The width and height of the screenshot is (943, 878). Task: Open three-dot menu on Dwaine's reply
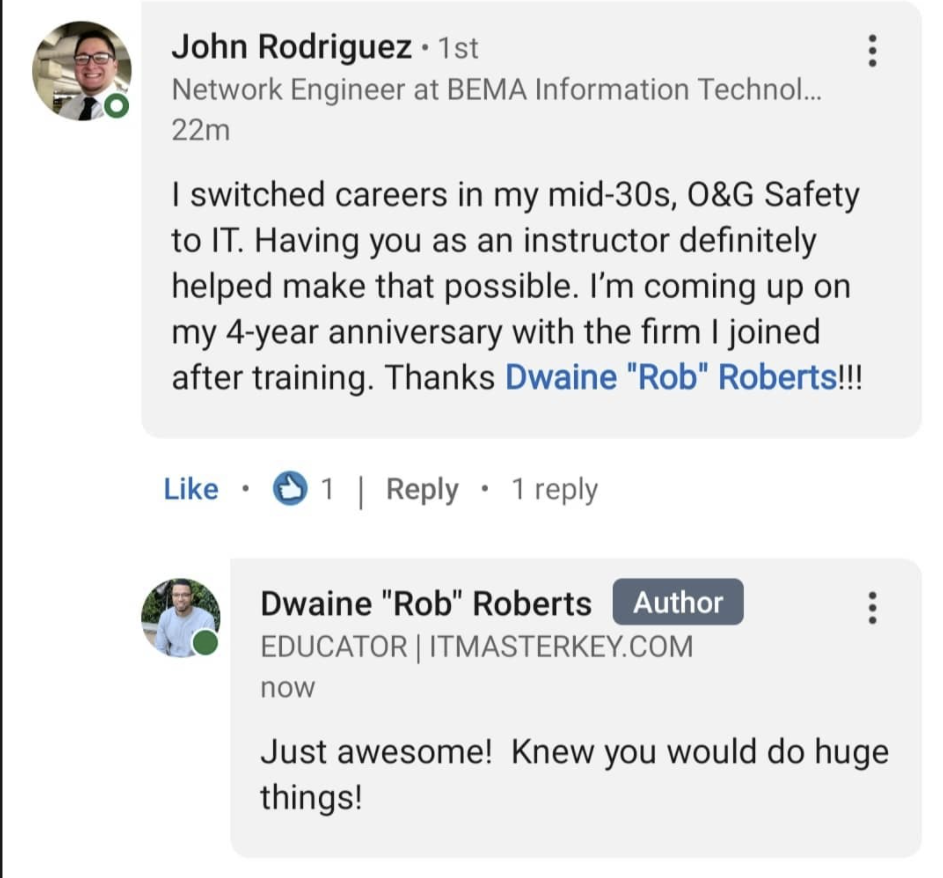(x=872, y=607)
